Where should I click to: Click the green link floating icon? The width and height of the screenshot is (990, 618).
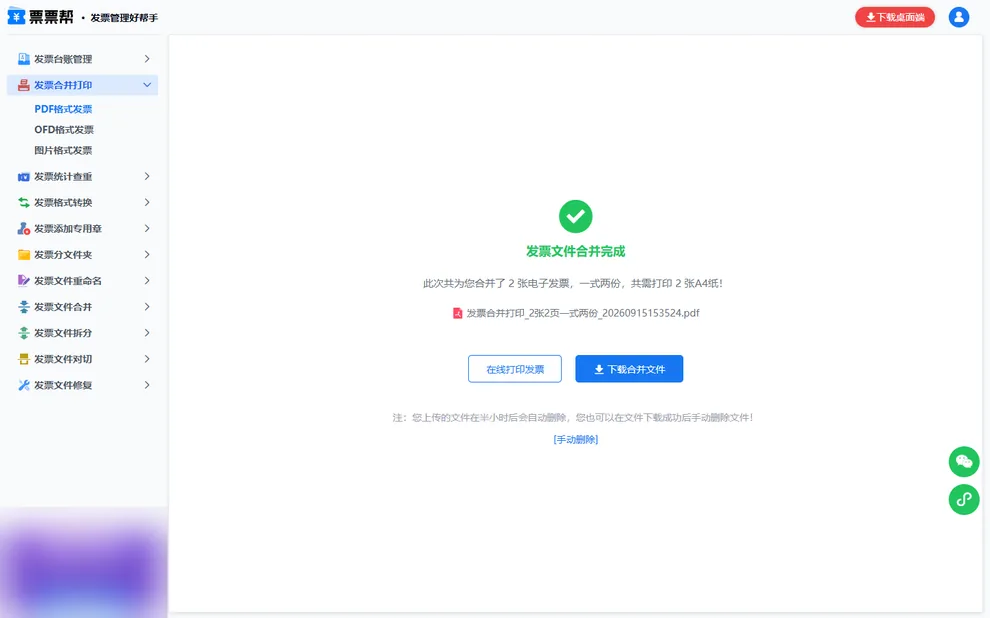(x=963, y=499)
